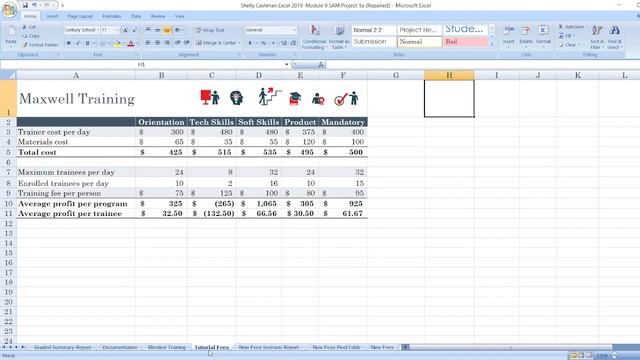Viewport: 640px width, 360px height.
Task: Increase the font size
Action: pyautogui.click(x=125, y=30)
